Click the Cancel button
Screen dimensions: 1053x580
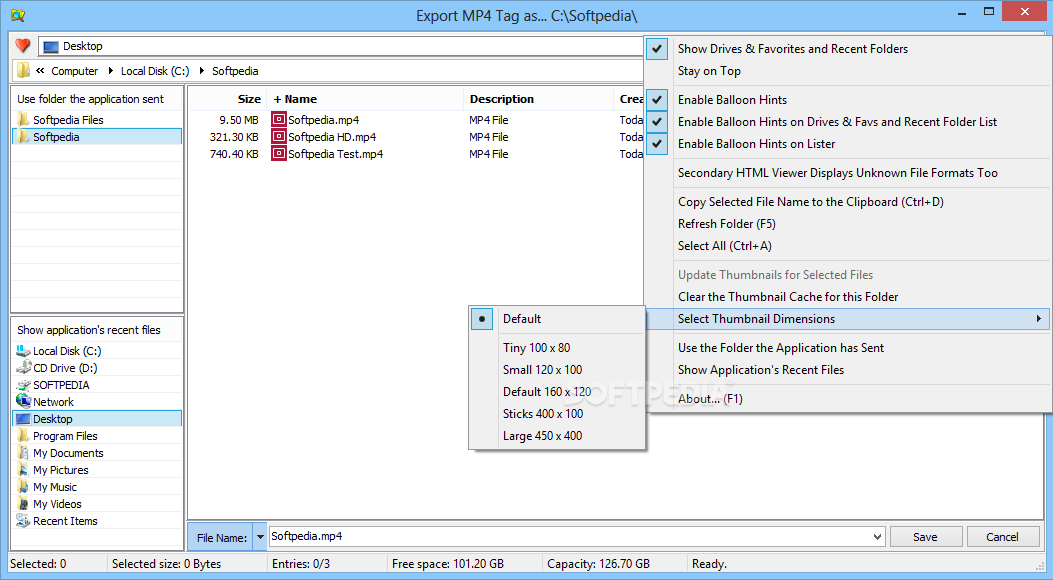click(1002, 537)
